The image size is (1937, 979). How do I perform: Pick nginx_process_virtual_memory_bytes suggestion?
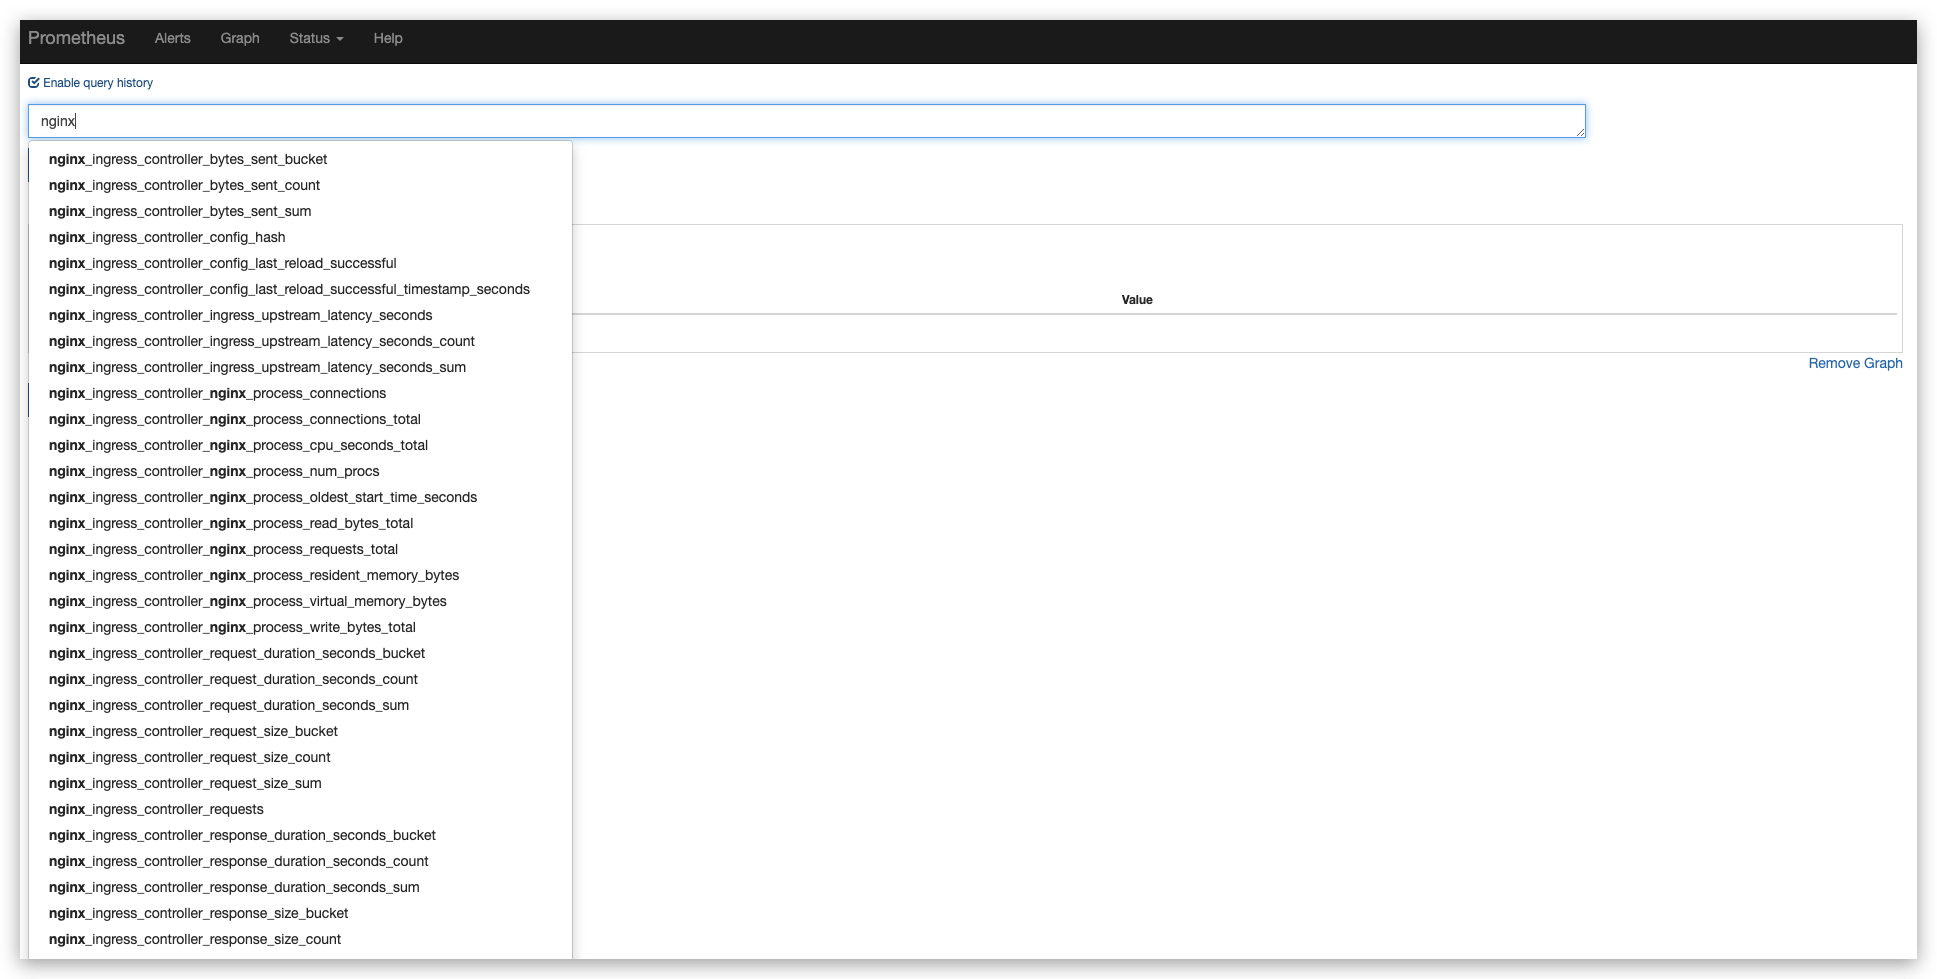(x=300, y=601)
